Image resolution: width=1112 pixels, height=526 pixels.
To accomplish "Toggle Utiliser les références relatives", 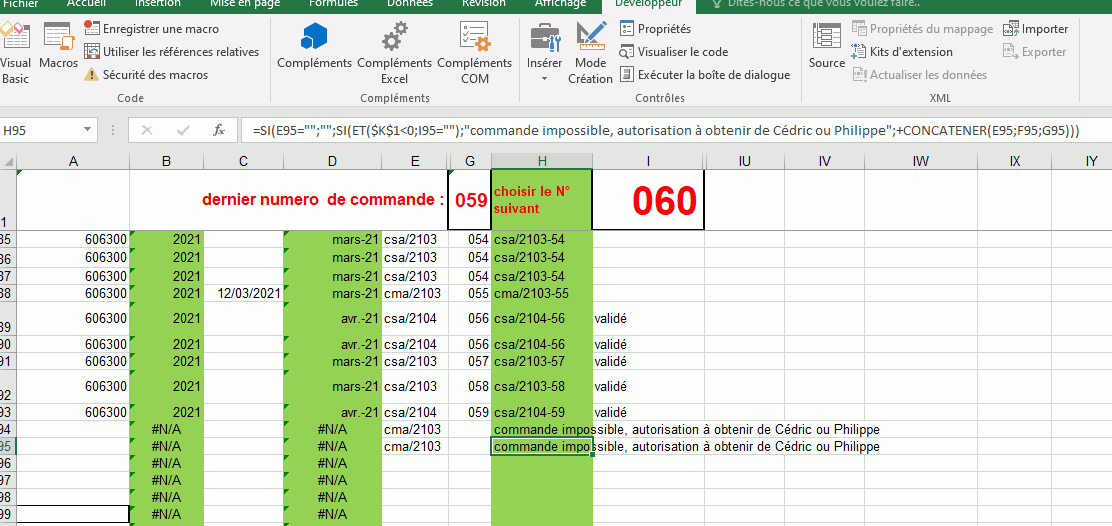I will coord(171,52).
